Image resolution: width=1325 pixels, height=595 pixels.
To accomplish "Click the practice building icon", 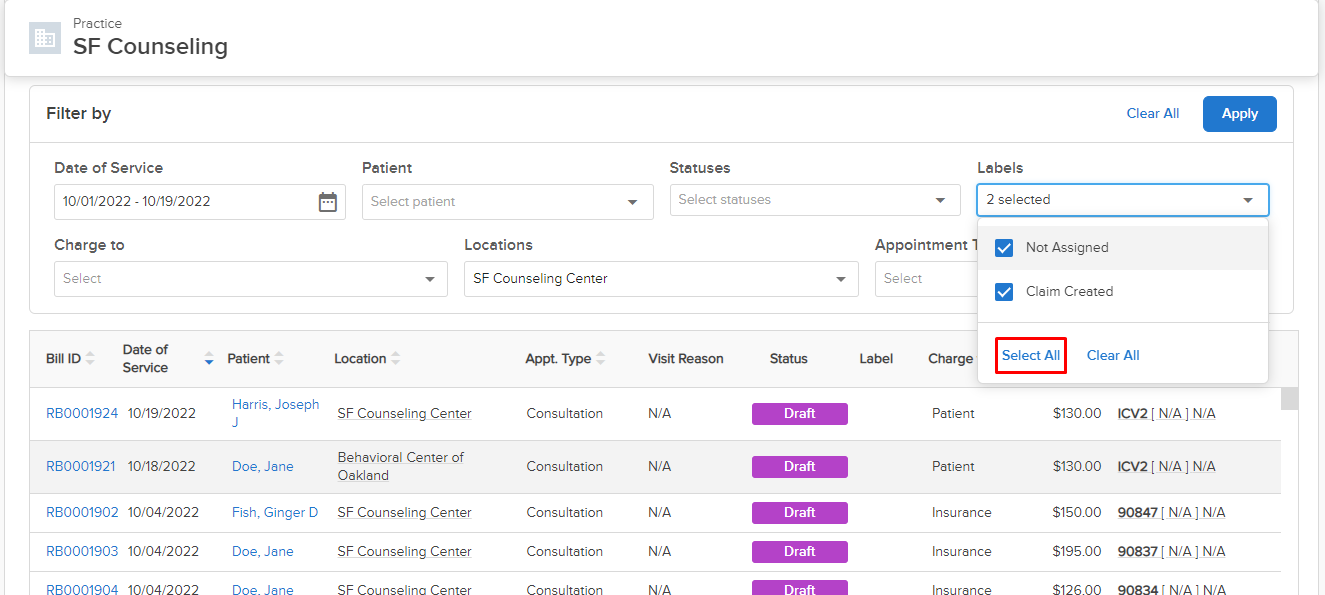I will 45,38.
